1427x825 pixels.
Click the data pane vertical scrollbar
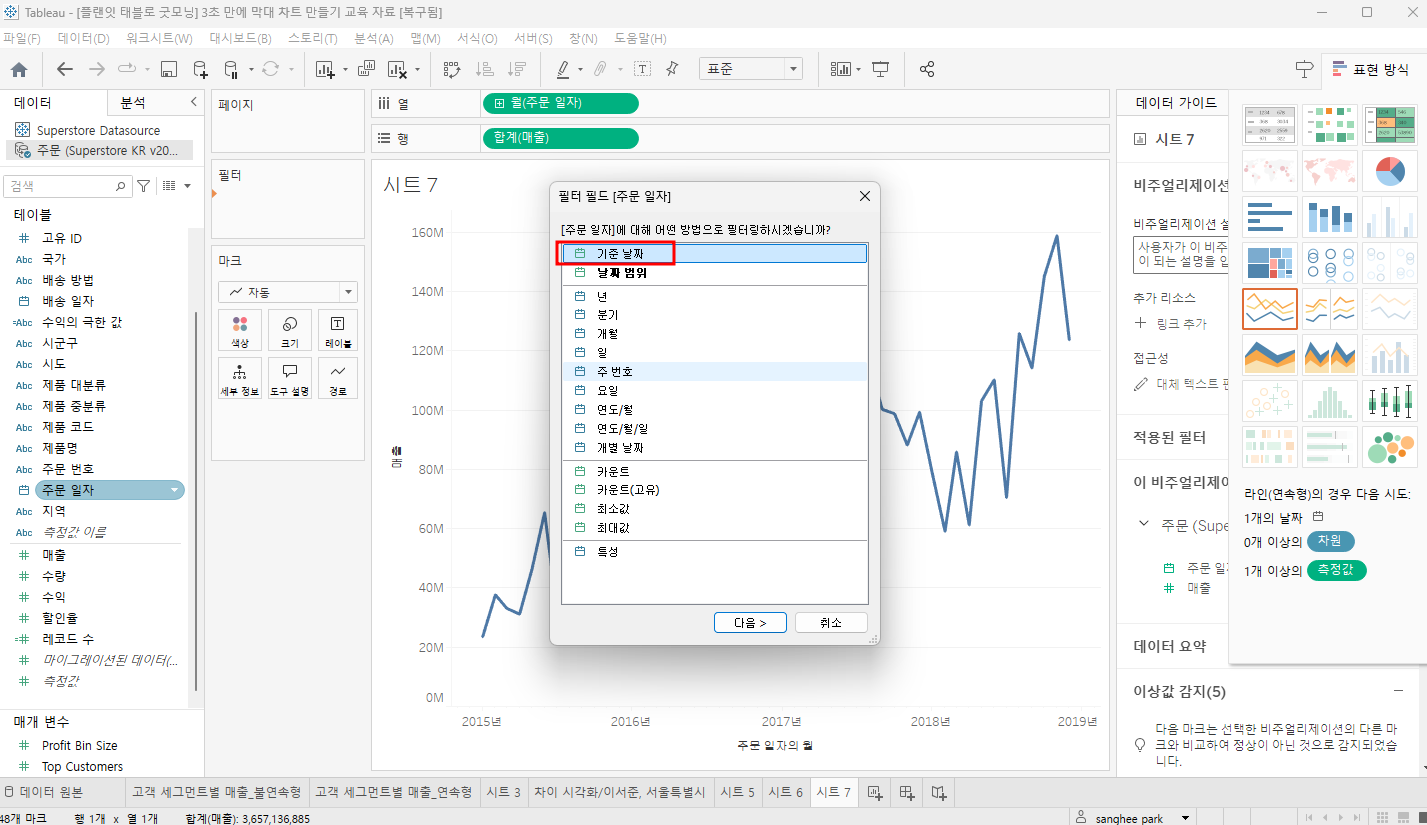196,500
